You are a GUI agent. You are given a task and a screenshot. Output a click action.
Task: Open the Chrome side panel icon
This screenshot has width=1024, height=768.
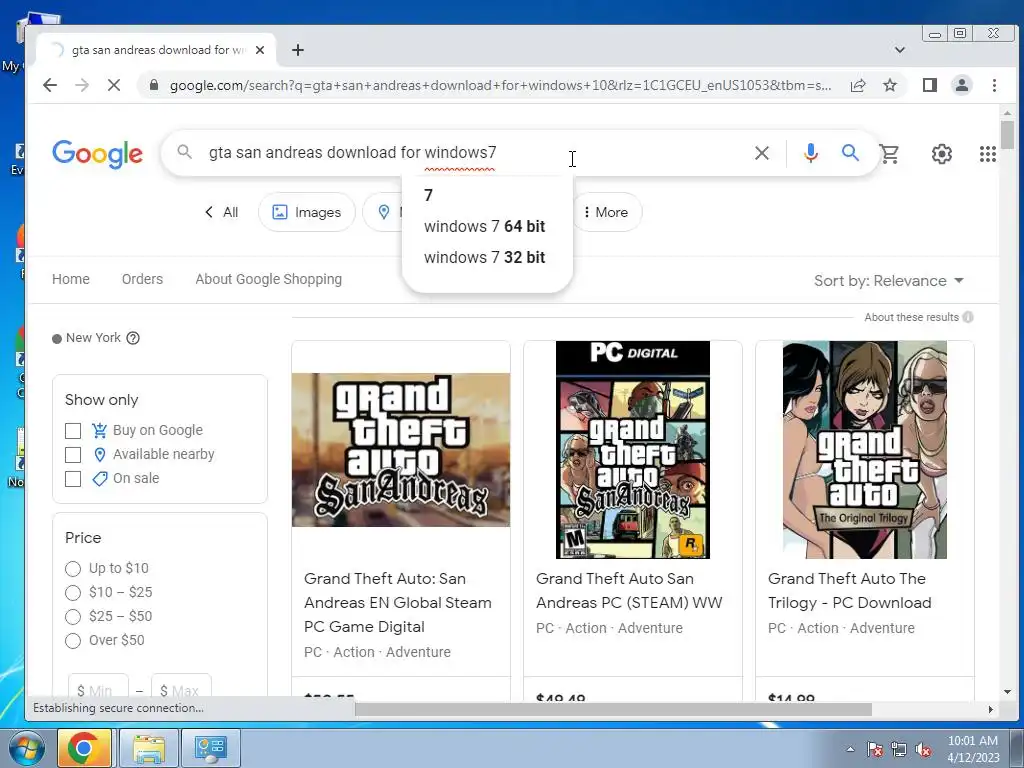click(930, 85)
